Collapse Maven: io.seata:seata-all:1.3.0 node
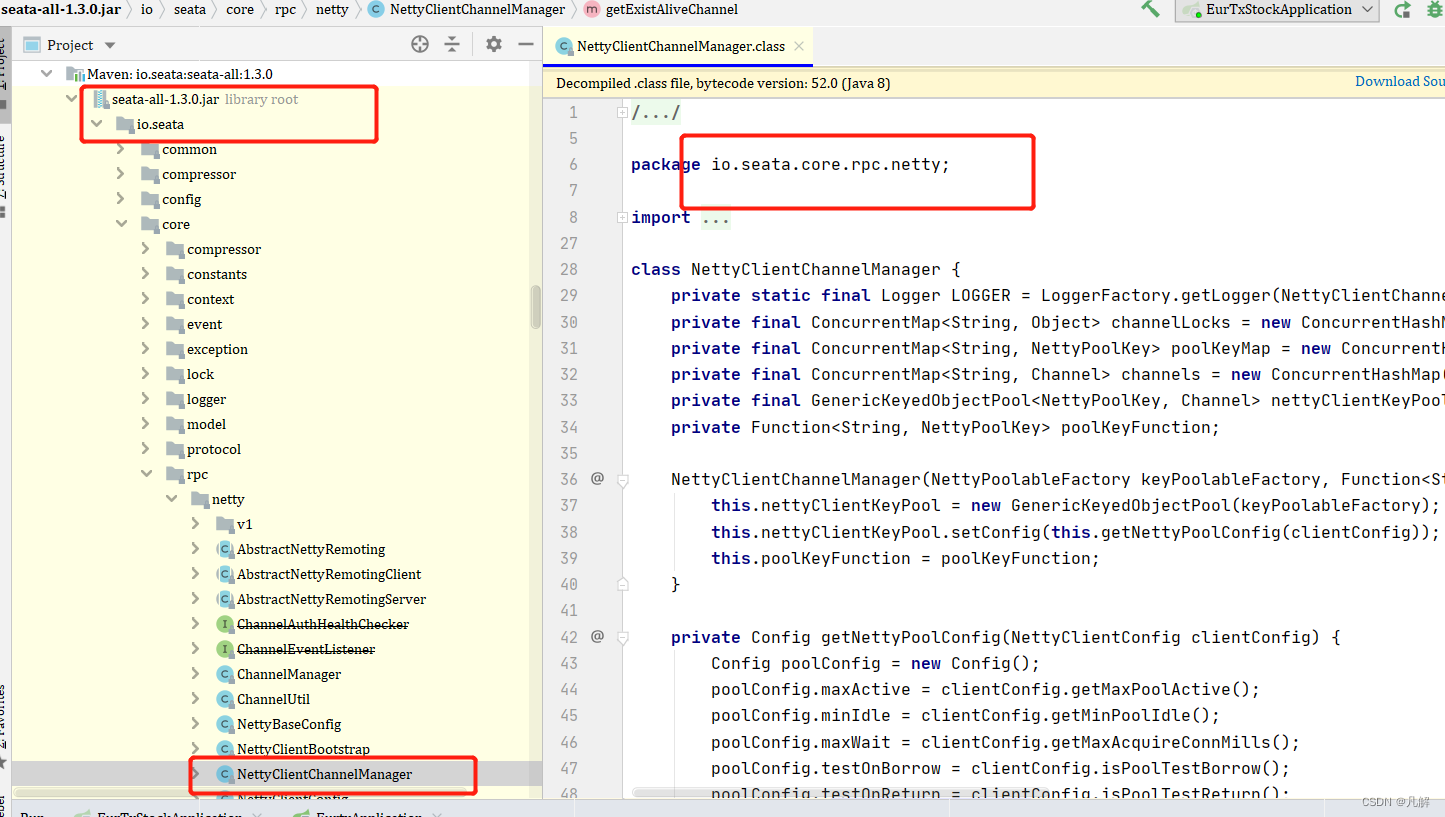 (x=46, y=74)
